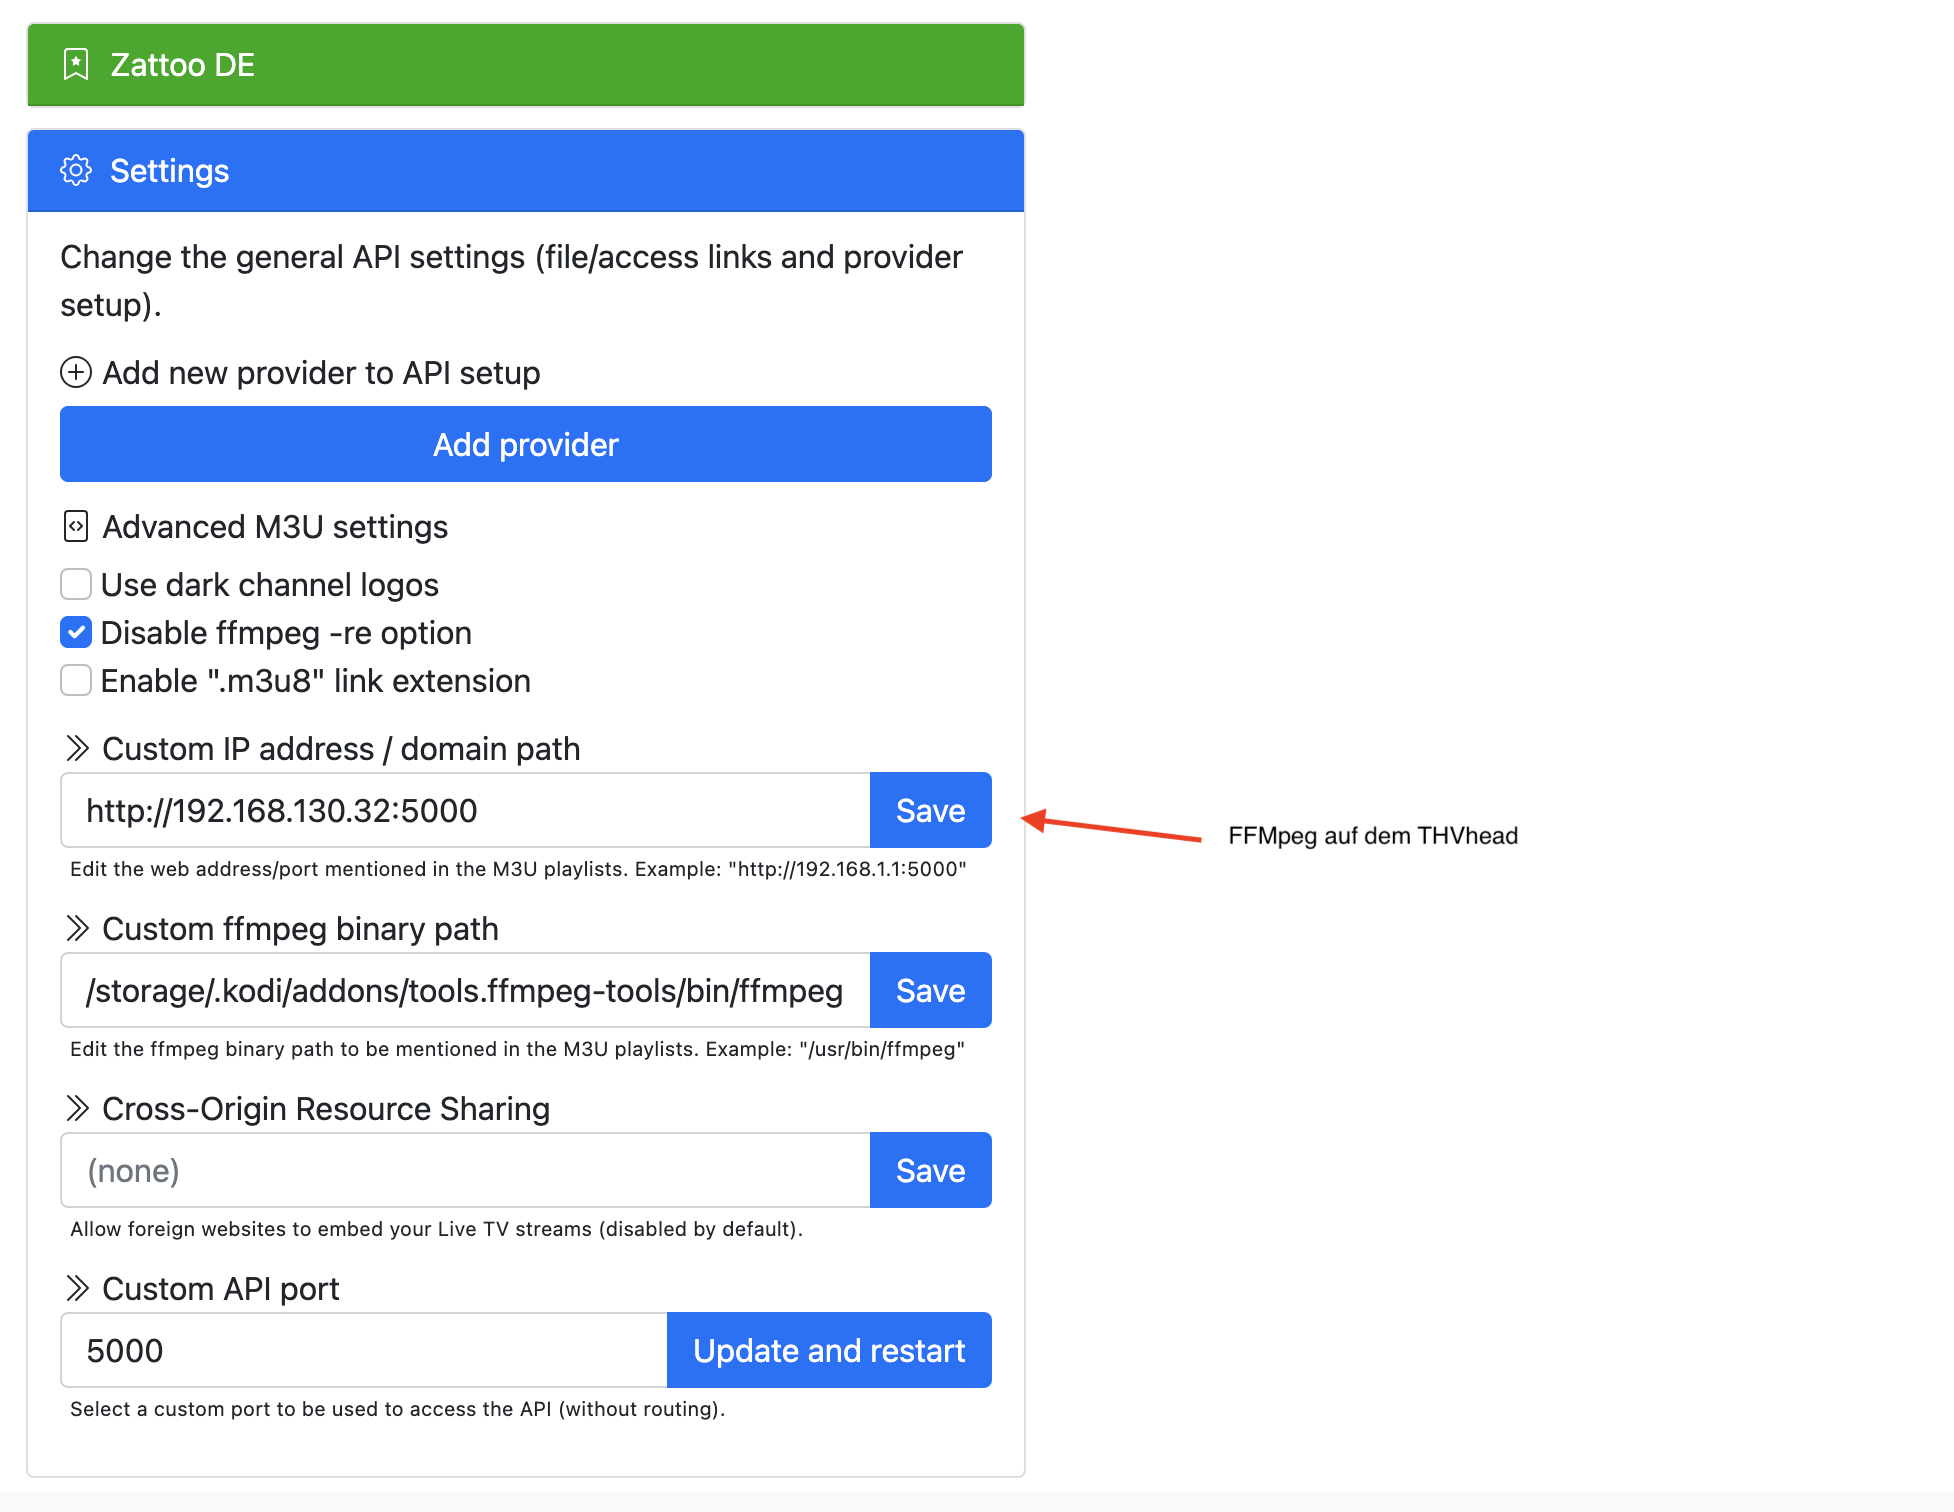Enable the Use dark channel logos checkbox
Viewport: 1954px width, 1512px height.
click(x=76, y=584)
